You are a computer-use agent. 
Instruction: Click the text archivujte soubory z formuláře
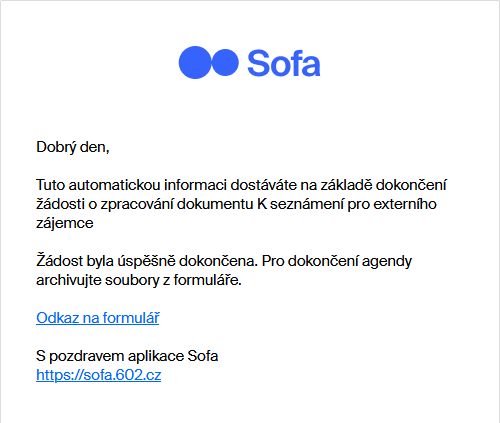[x=139, y=280]
